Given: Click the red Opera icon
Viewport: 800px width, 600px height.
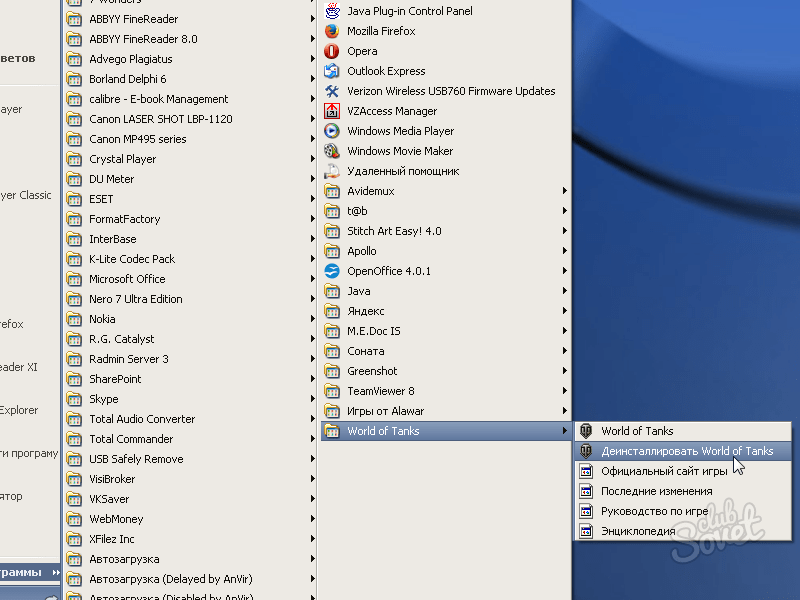Looking at the screenshot, I should click(x=332, y=51).
